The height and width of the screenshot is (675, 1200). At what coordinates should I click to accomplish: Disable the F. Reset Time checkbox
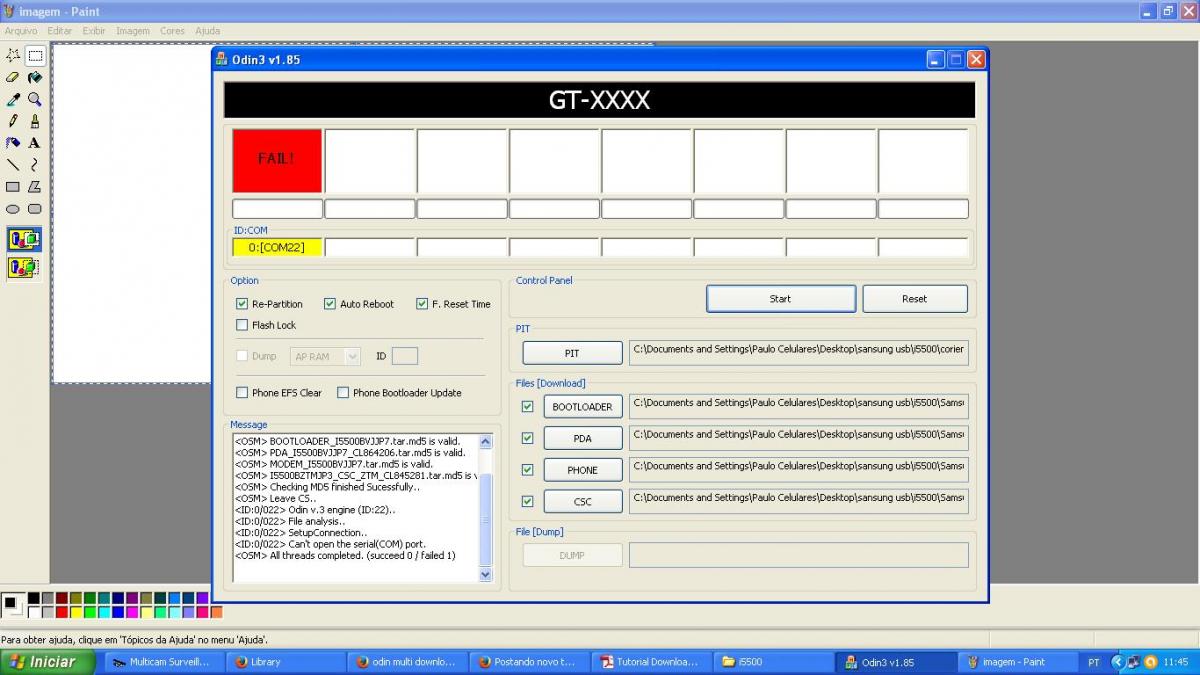click(421, 304)
